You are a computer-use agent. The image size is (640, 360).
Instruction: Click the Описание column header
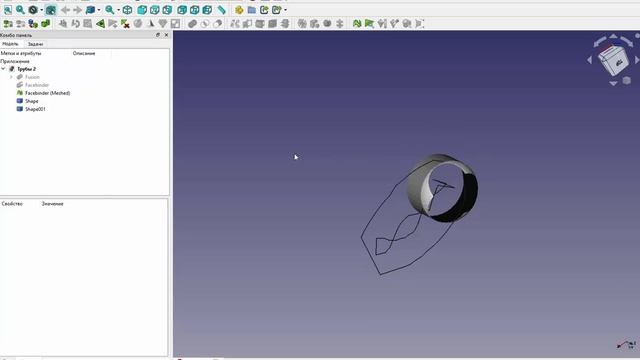coord(84,53)
